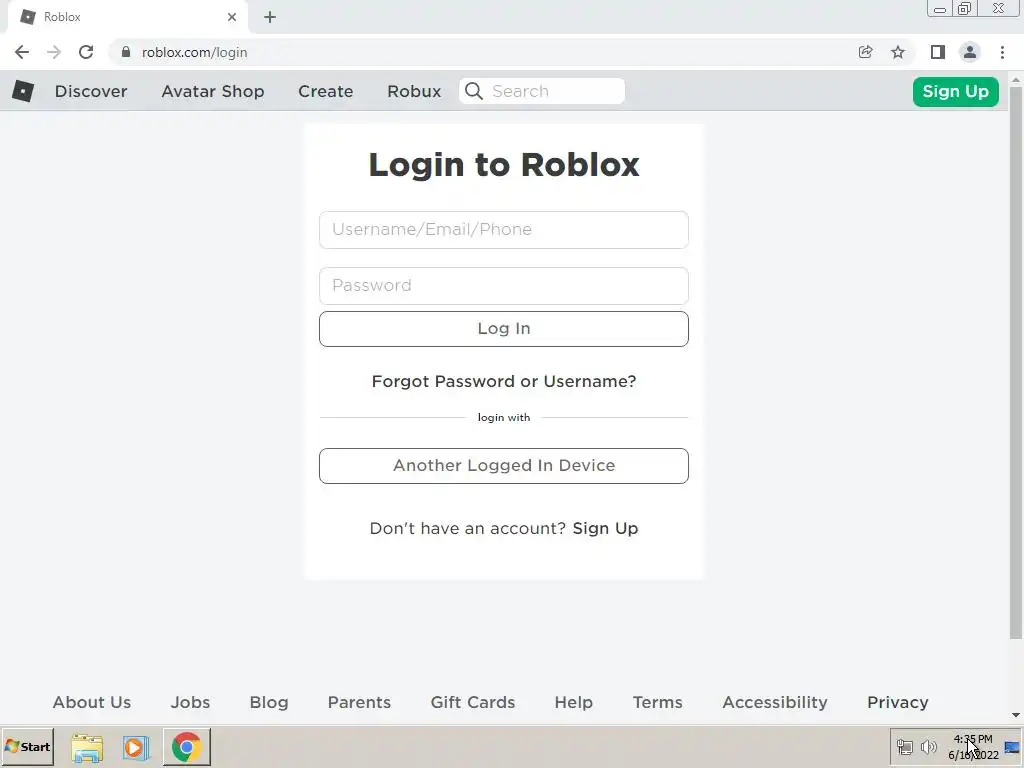1024x768 pixels.
Task: Open the Discover menu item
Action: point(91,91)
